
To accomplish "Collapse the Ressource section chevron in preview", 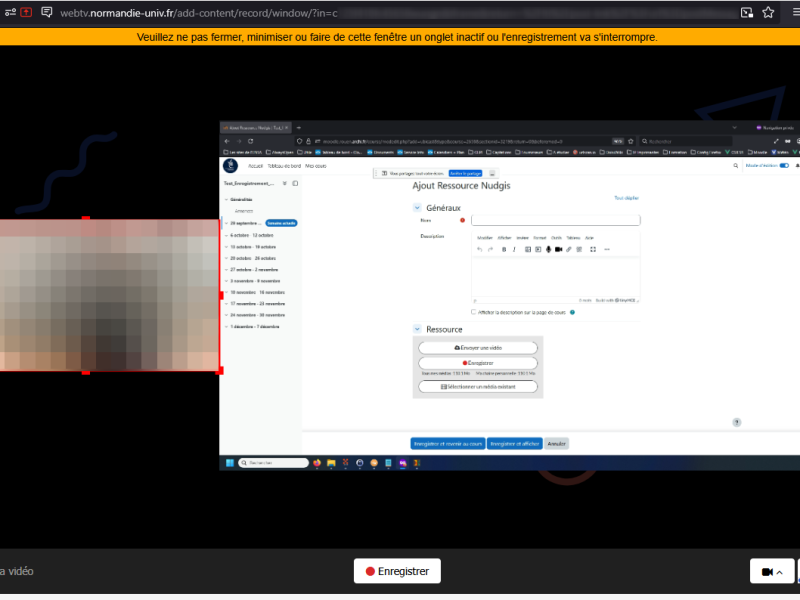I will (x=417, y=329).
